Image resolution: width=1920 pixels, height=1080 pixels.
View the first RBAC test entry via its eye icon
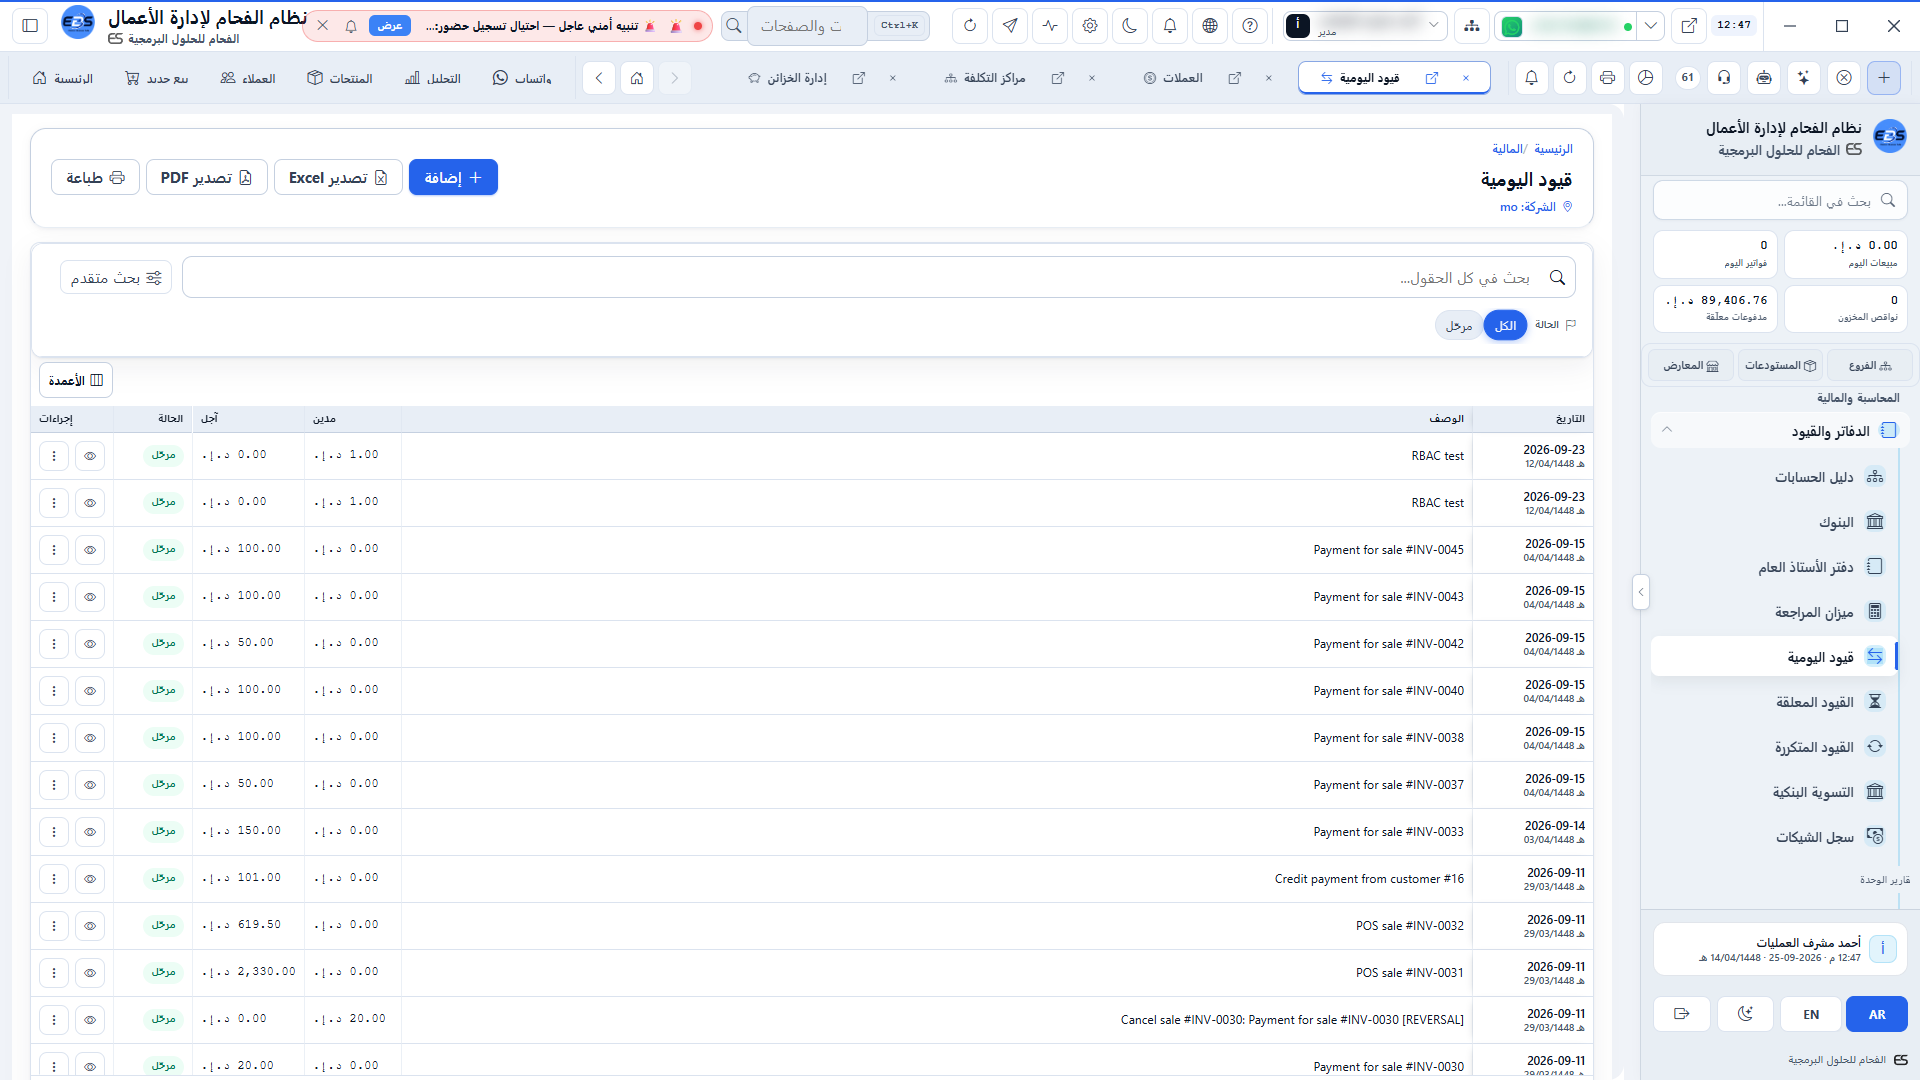(90, 456)
